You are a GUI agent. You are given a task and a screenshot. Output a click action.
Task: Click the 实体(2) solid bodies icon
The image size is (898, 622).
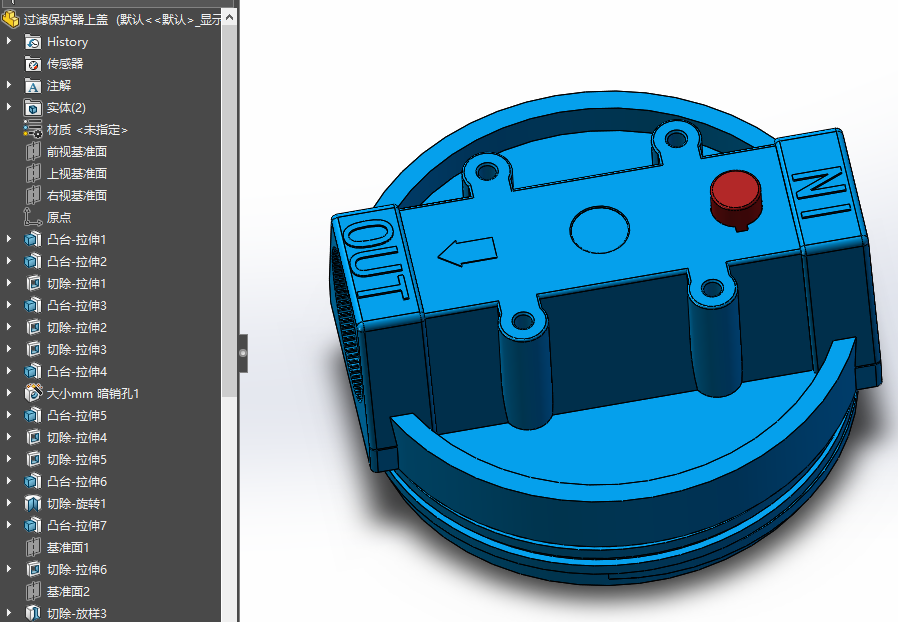pyautogui.click(x=33, y=108)
